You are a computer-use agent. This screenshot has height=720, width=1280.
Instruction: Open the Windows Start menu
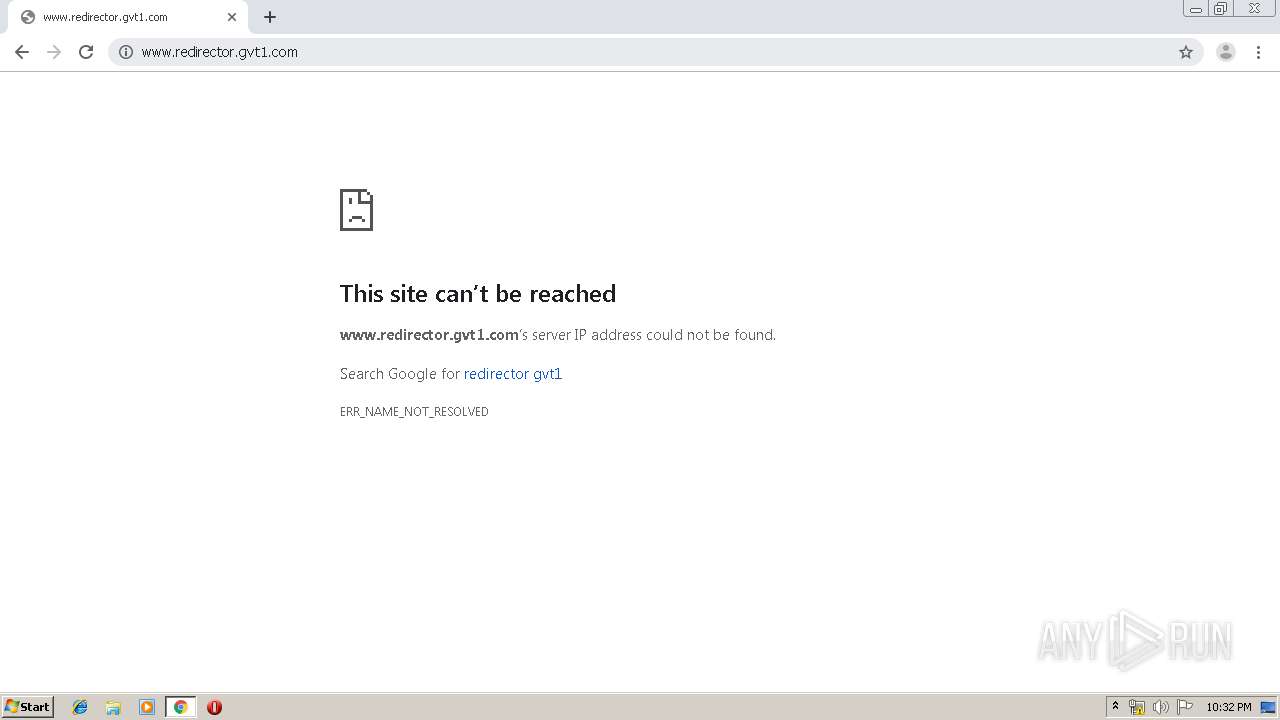pyautogui.click(x=28, y=707)
